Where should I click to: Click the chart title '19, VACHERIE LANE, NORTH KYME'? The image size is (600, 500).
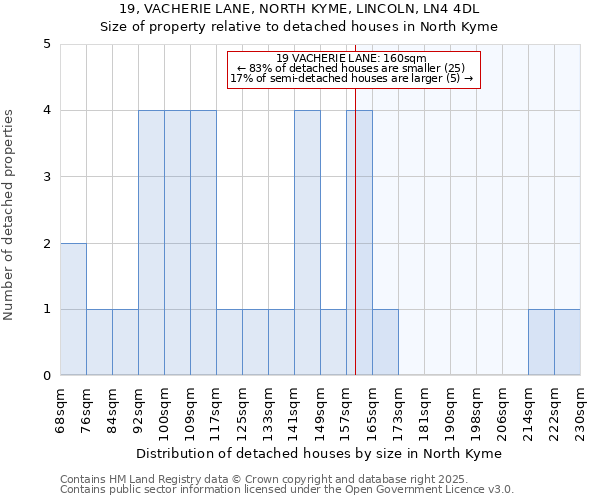tap(234, 9)
